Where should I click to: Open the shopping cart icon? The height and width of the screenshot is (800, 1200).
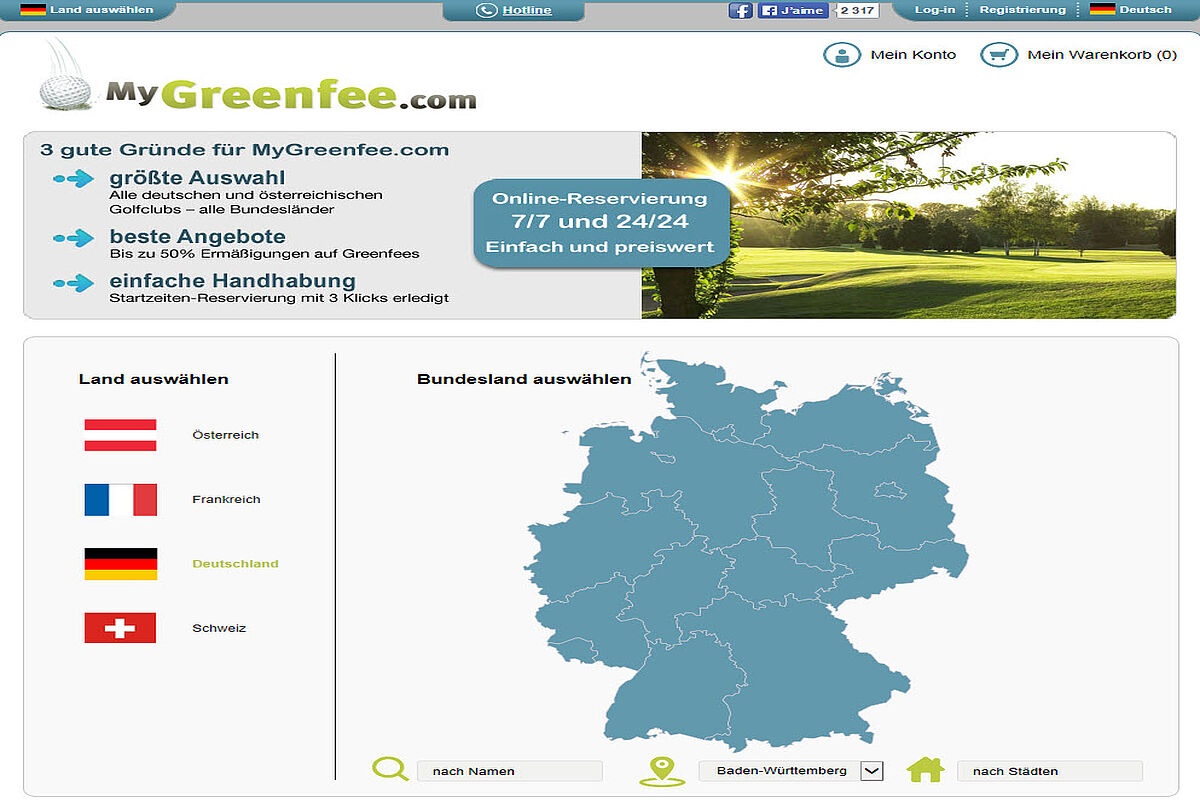tap(998, 55)
